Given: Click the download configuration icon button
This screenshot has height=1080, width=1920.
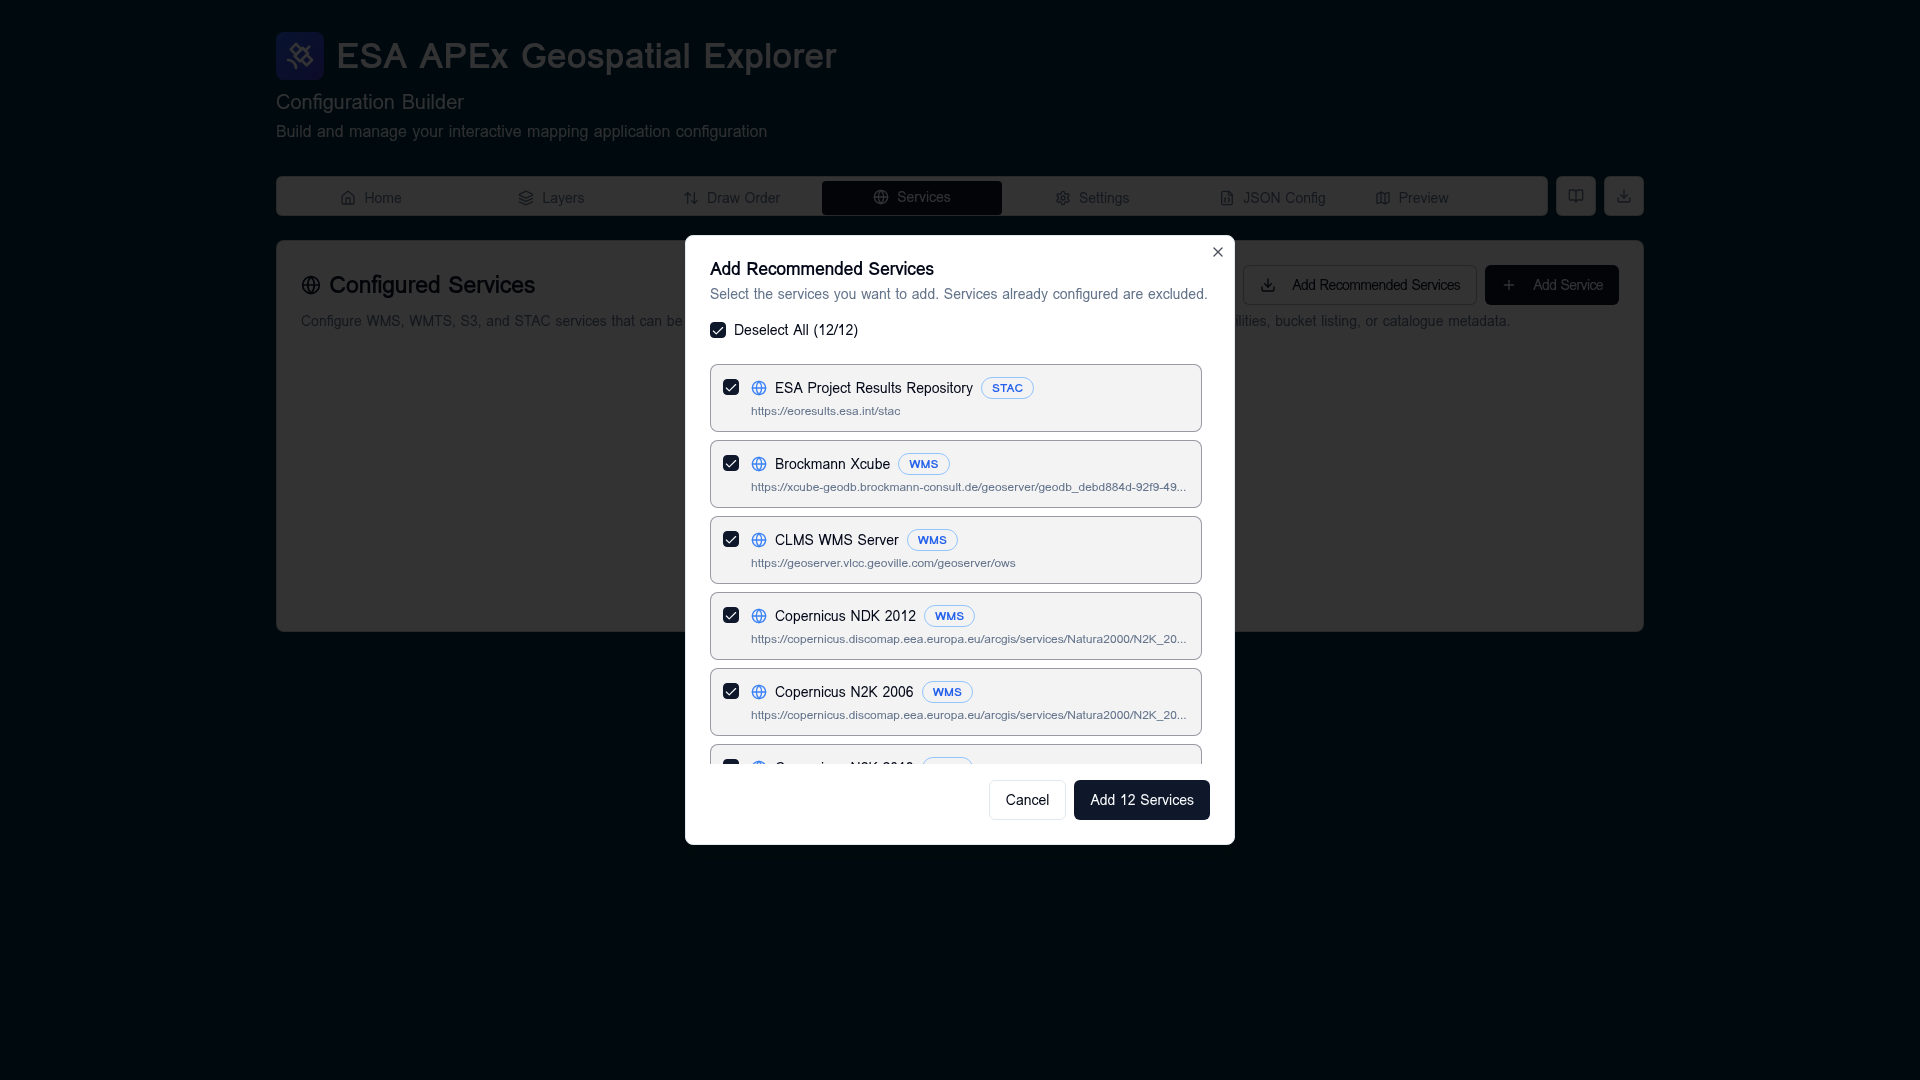Looking at the screenshot, I should 1624,196.
